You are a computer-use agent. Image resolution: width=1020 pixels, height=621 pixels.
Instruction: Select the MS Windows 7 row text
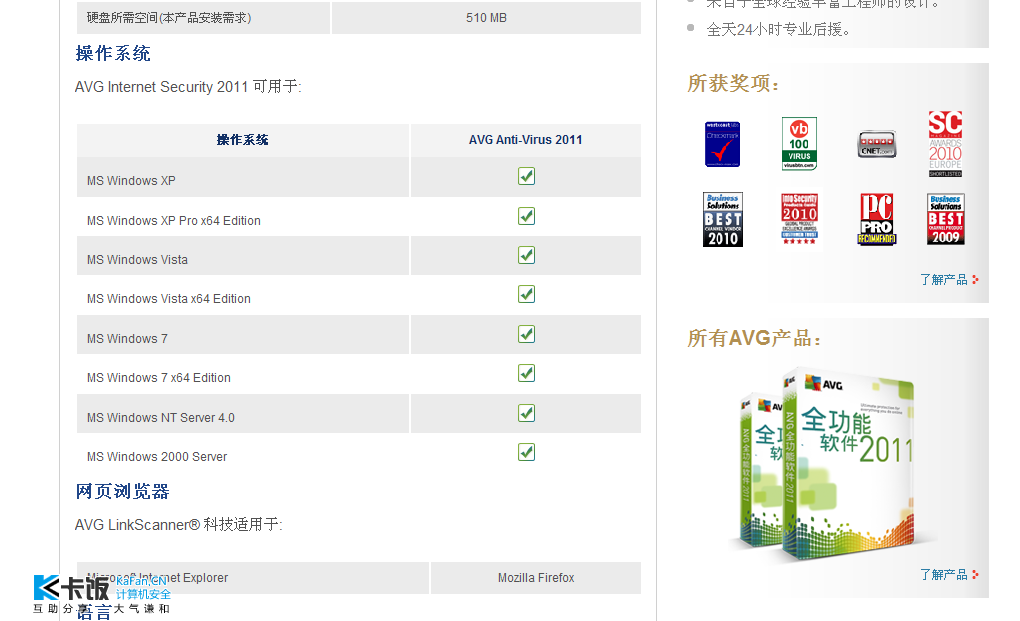tap(128, 339)
